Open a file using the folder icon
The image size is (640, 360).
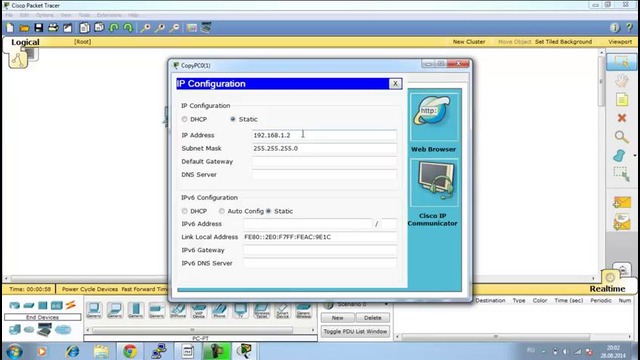24,28
